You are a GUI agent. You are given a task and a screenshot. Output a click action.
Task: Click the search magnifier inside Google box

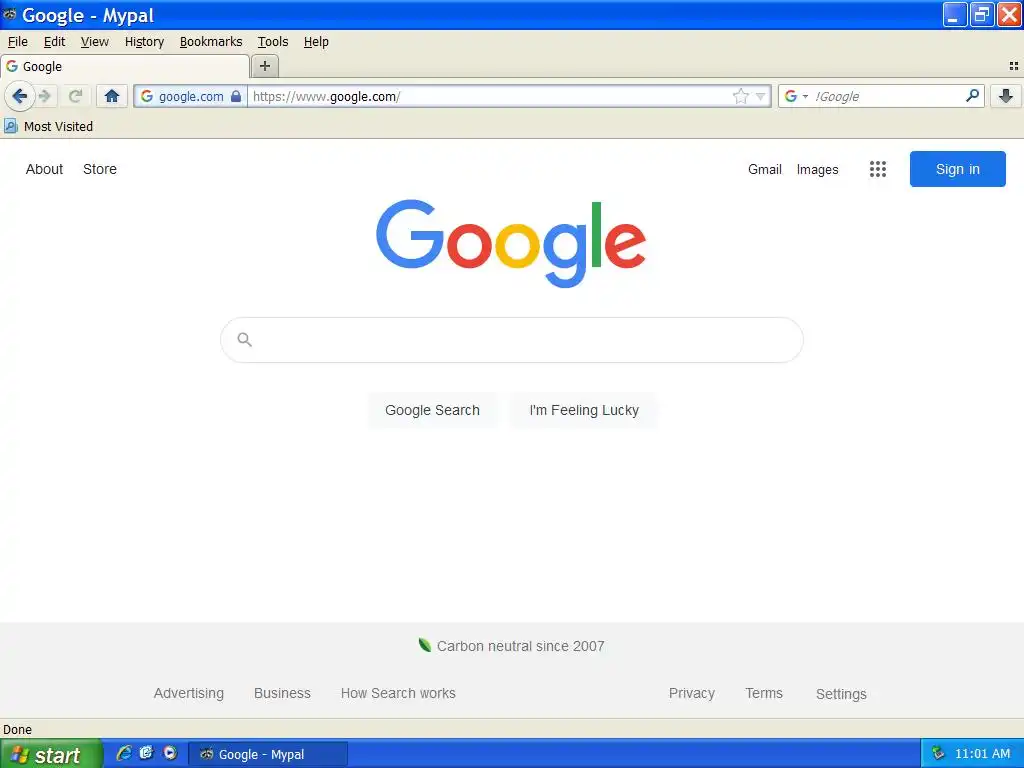pyautogui.click(x=244, y=340)
